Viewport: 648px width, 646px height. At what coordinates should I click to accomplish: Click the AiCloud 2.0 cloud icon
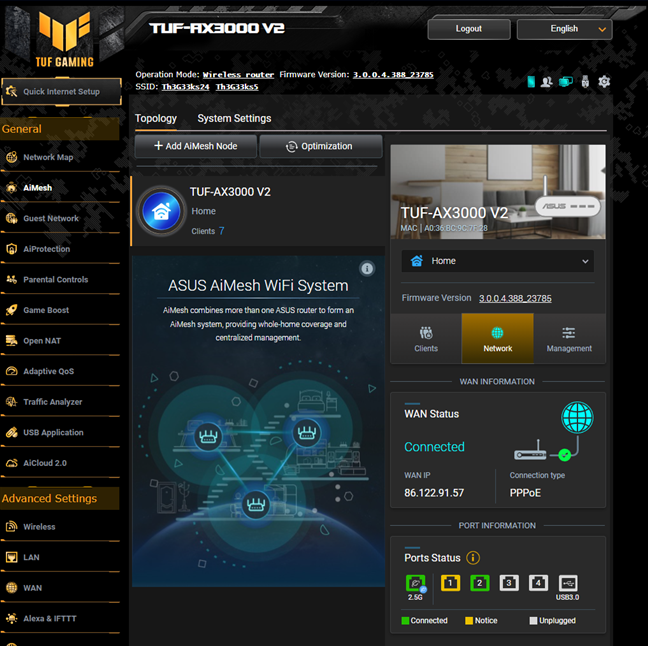[x=12, y=463]
